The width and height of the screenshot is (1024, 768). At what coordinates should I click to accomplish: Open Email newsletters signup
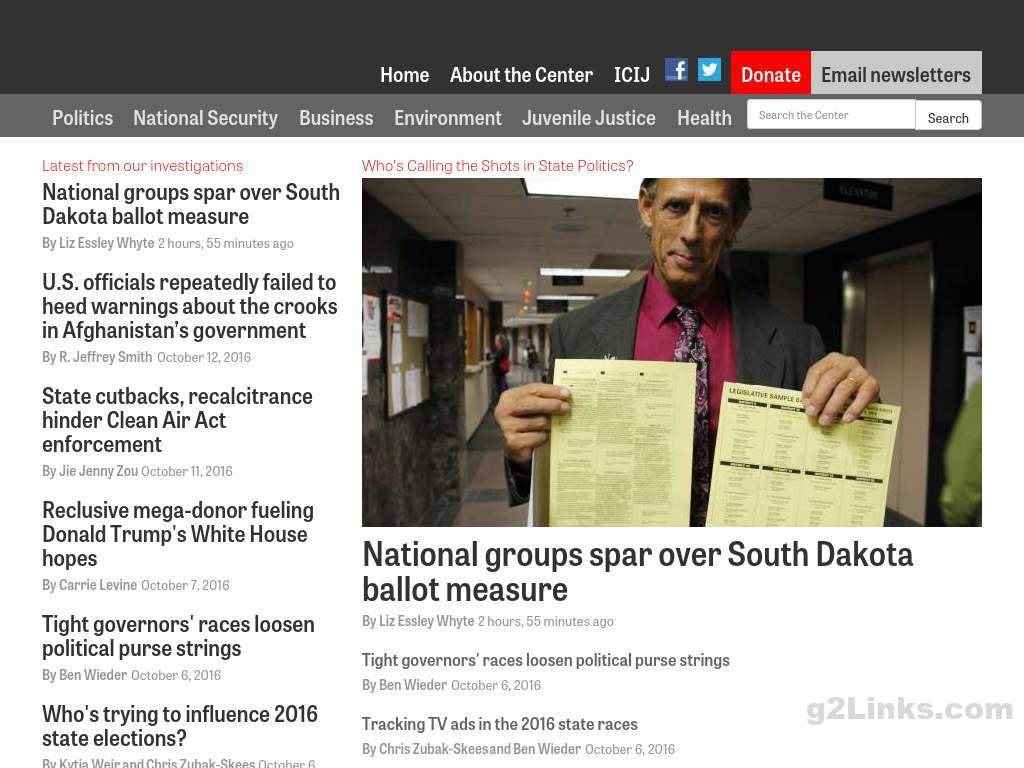coord(896,72)
